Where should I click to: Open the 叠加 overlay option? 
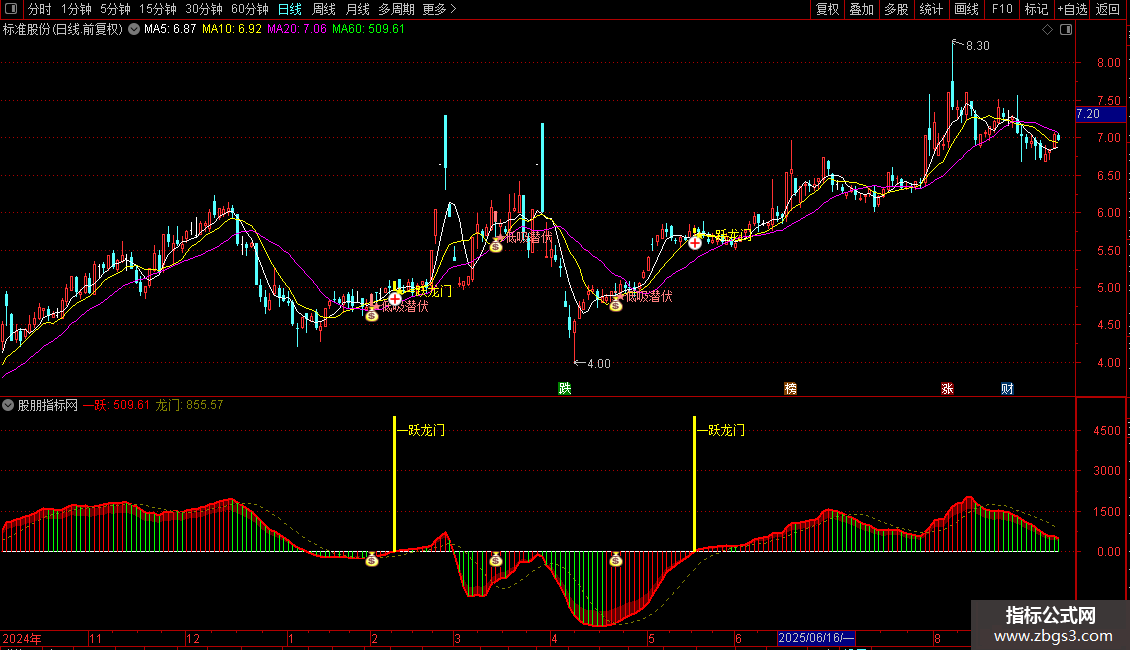click(x=862, y=9)
